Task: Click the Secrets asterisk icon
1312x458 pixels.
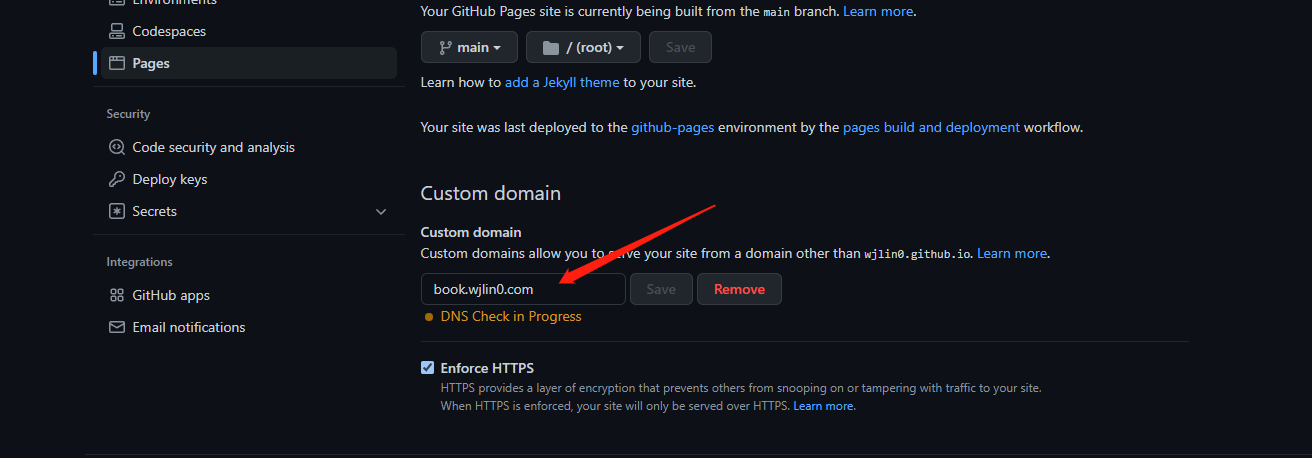Action: coord(116,211)
